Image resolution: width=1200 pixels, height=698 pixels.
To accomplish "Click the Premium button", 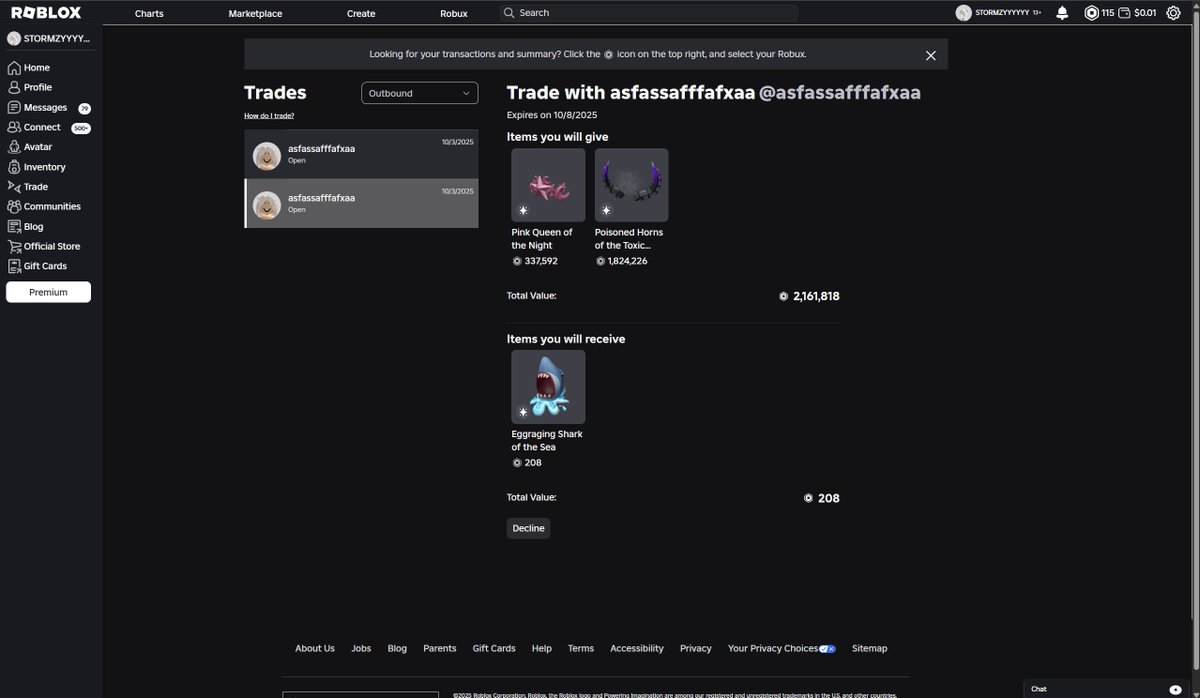I will tap(48, 292).
